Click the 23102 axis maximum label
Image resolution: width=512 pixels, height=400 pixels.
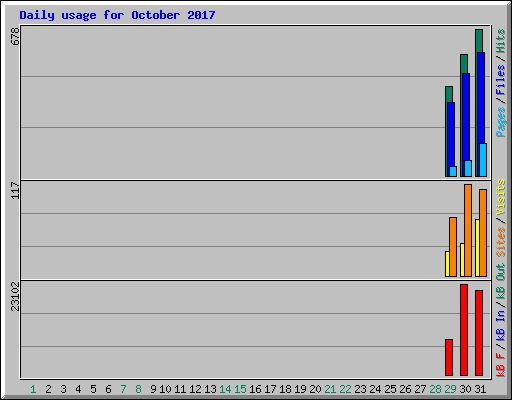[x=15, y=296]
